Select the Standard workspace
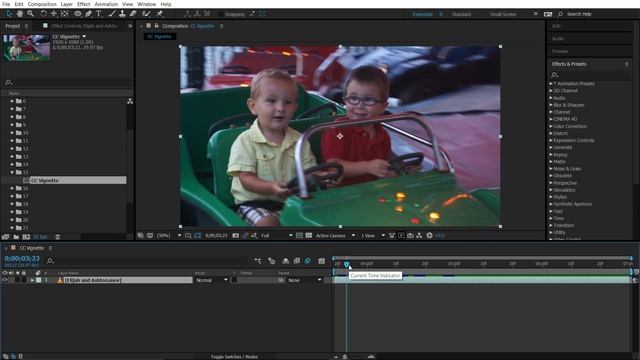 click(x=461, y=14)
